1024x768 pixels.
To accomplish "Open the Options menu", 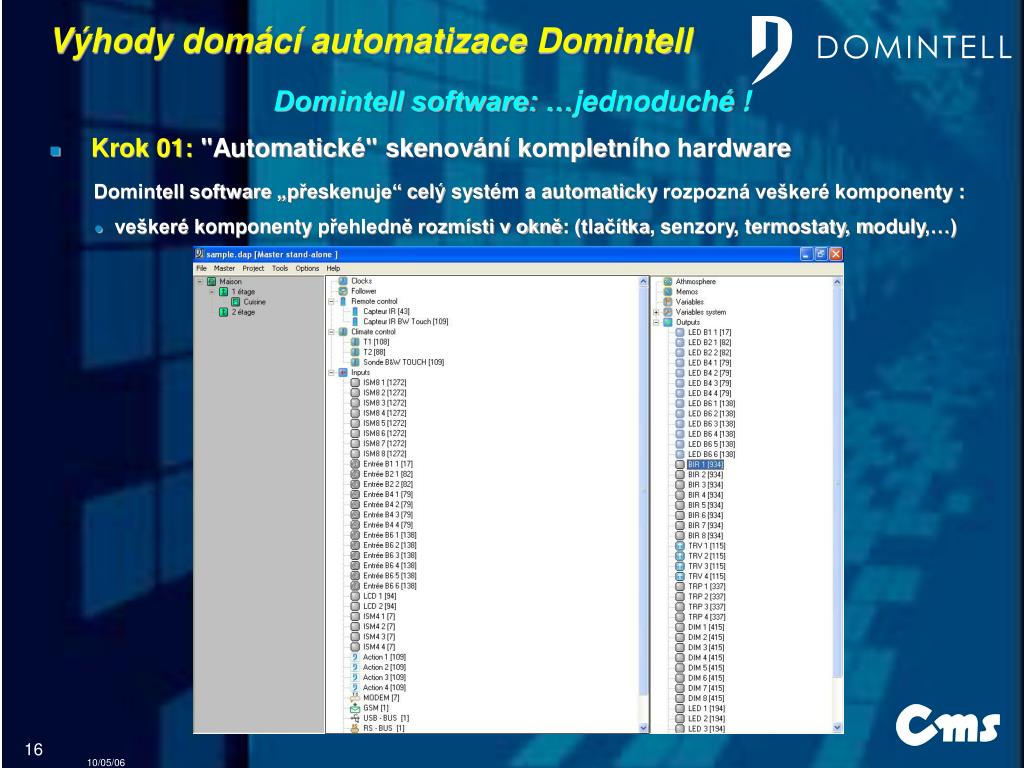I will (307, 268).
